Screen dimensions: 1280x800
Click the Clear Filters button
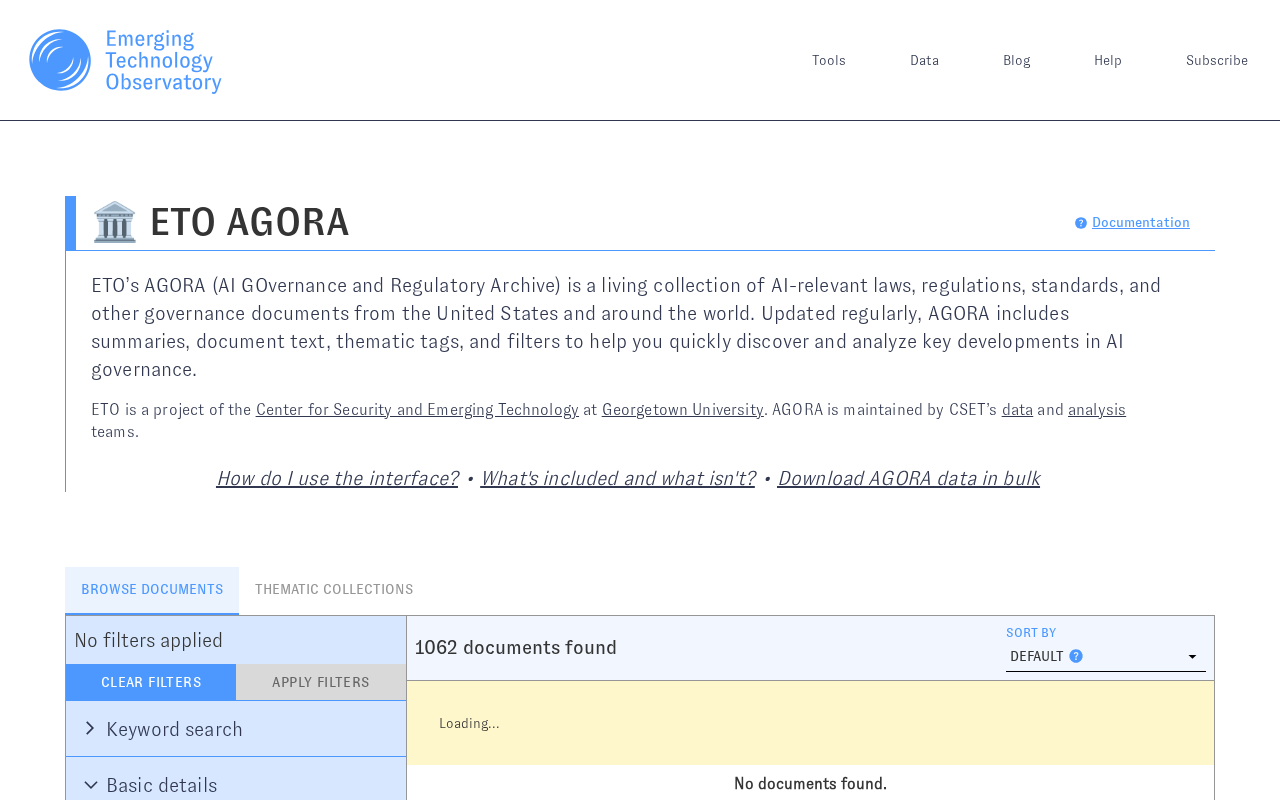[x=151, y=682]
